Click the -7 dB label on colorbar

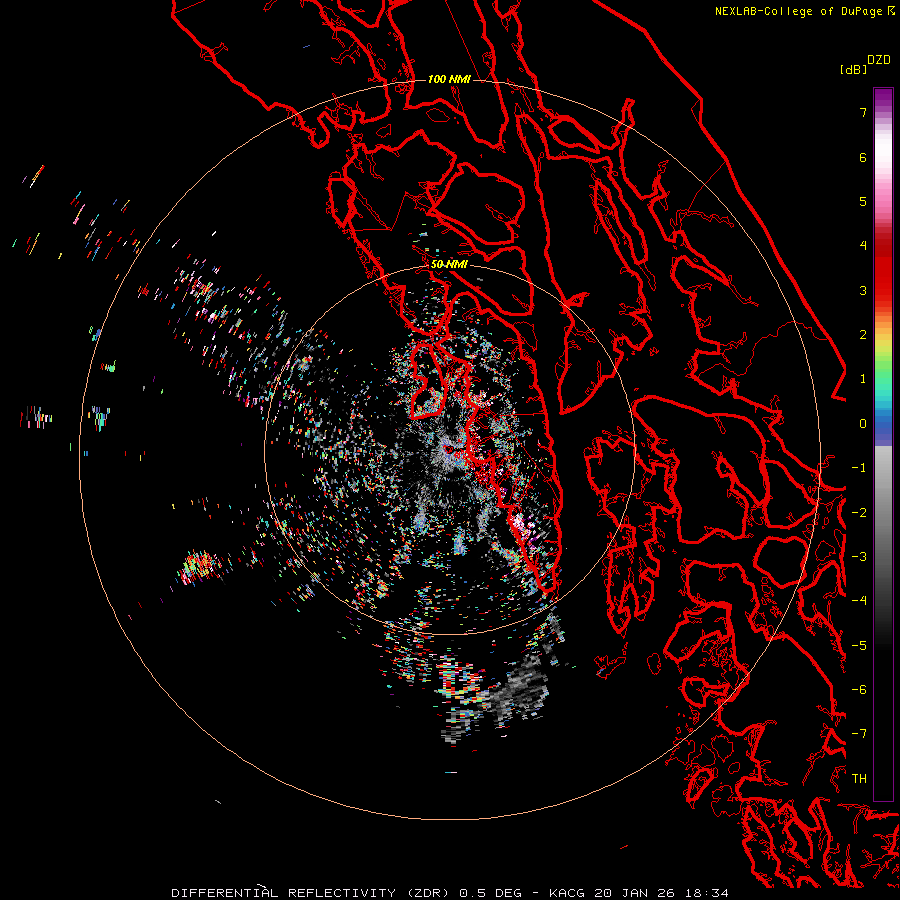pos(859,734)
